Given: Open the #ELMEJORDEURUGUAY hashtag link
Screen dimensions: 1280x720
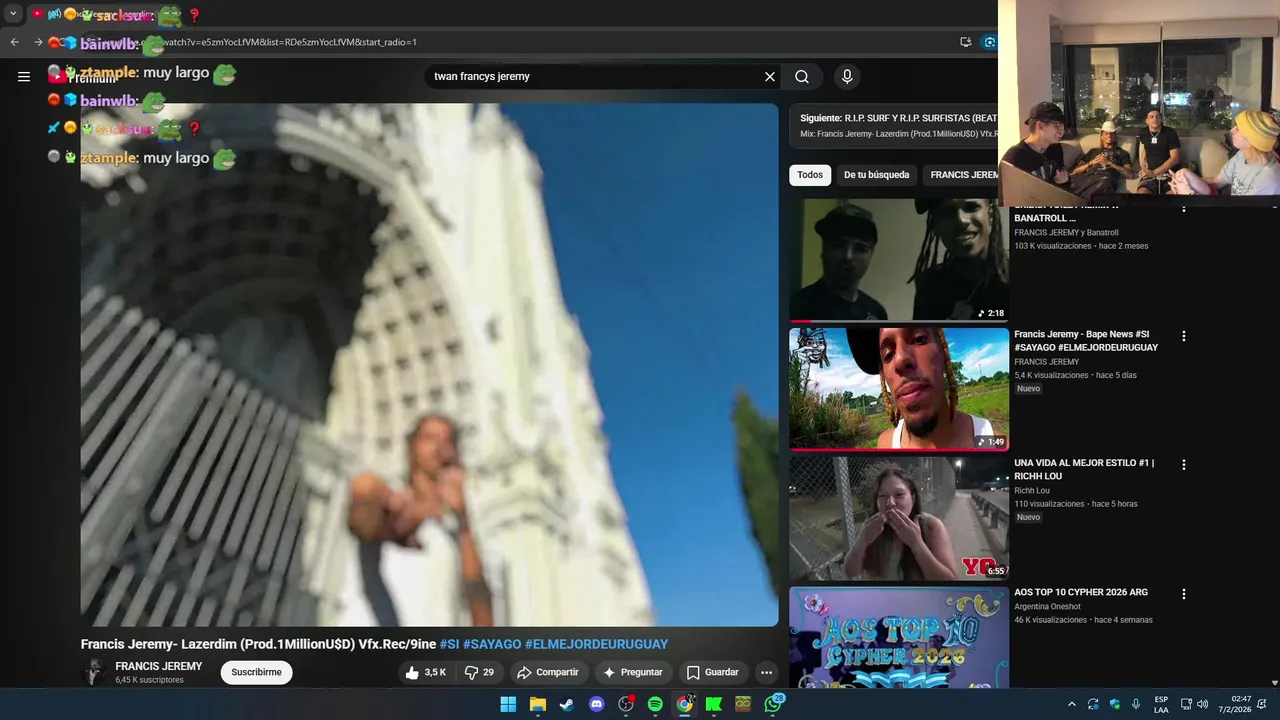Looking at the screenshot, I should [x=596, y=644].
